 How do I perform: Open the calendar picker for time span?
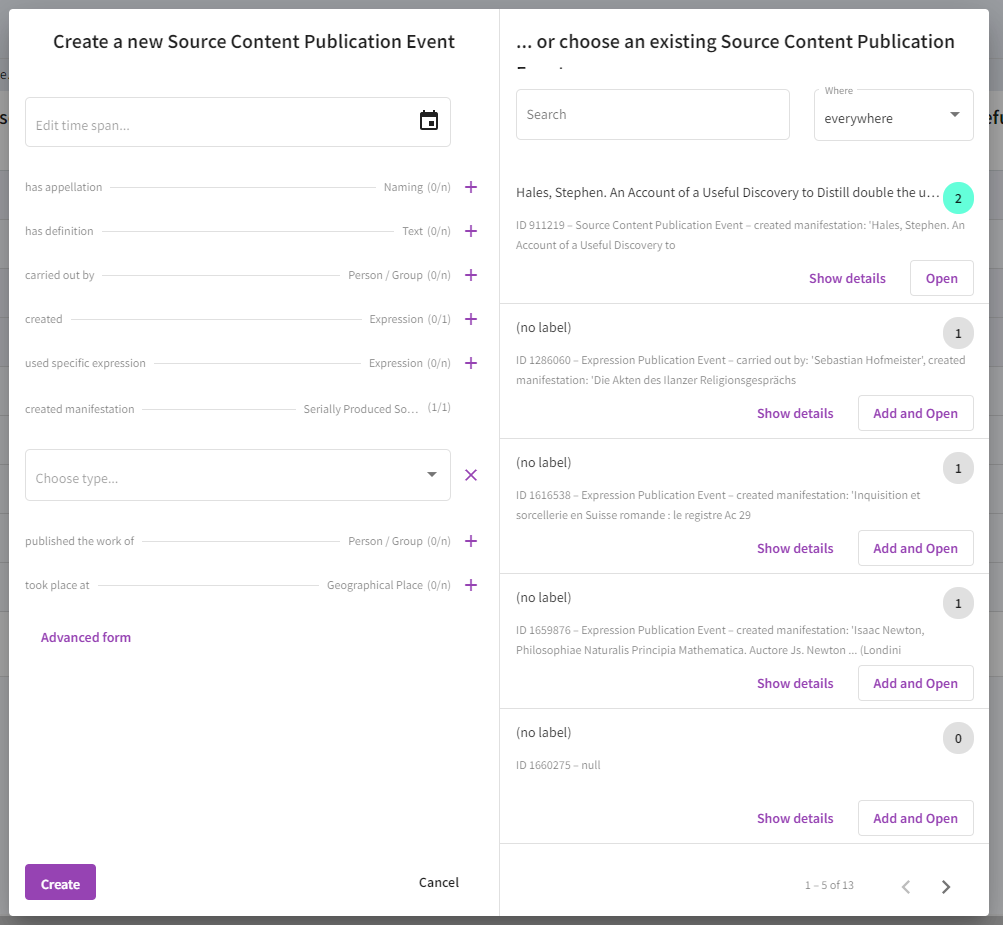click(x=429, y=120)
